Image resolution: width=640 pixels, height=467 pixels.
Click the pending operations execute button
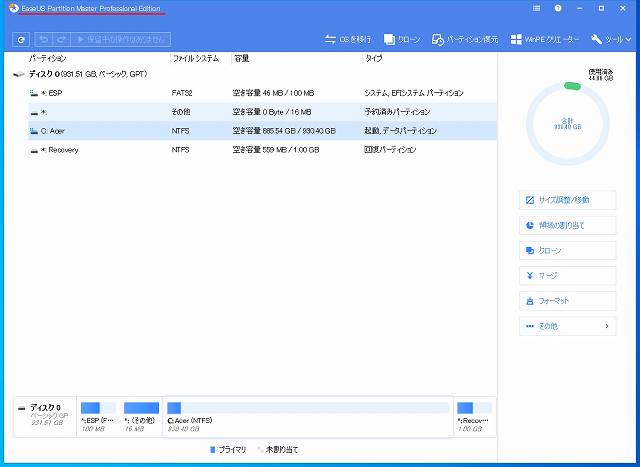[120, 39]
